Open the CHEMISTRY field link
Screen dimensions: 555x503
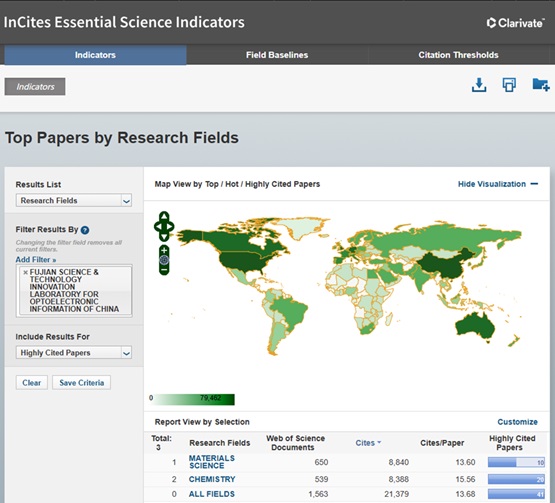pyautogui.click(x=212, y=479)
